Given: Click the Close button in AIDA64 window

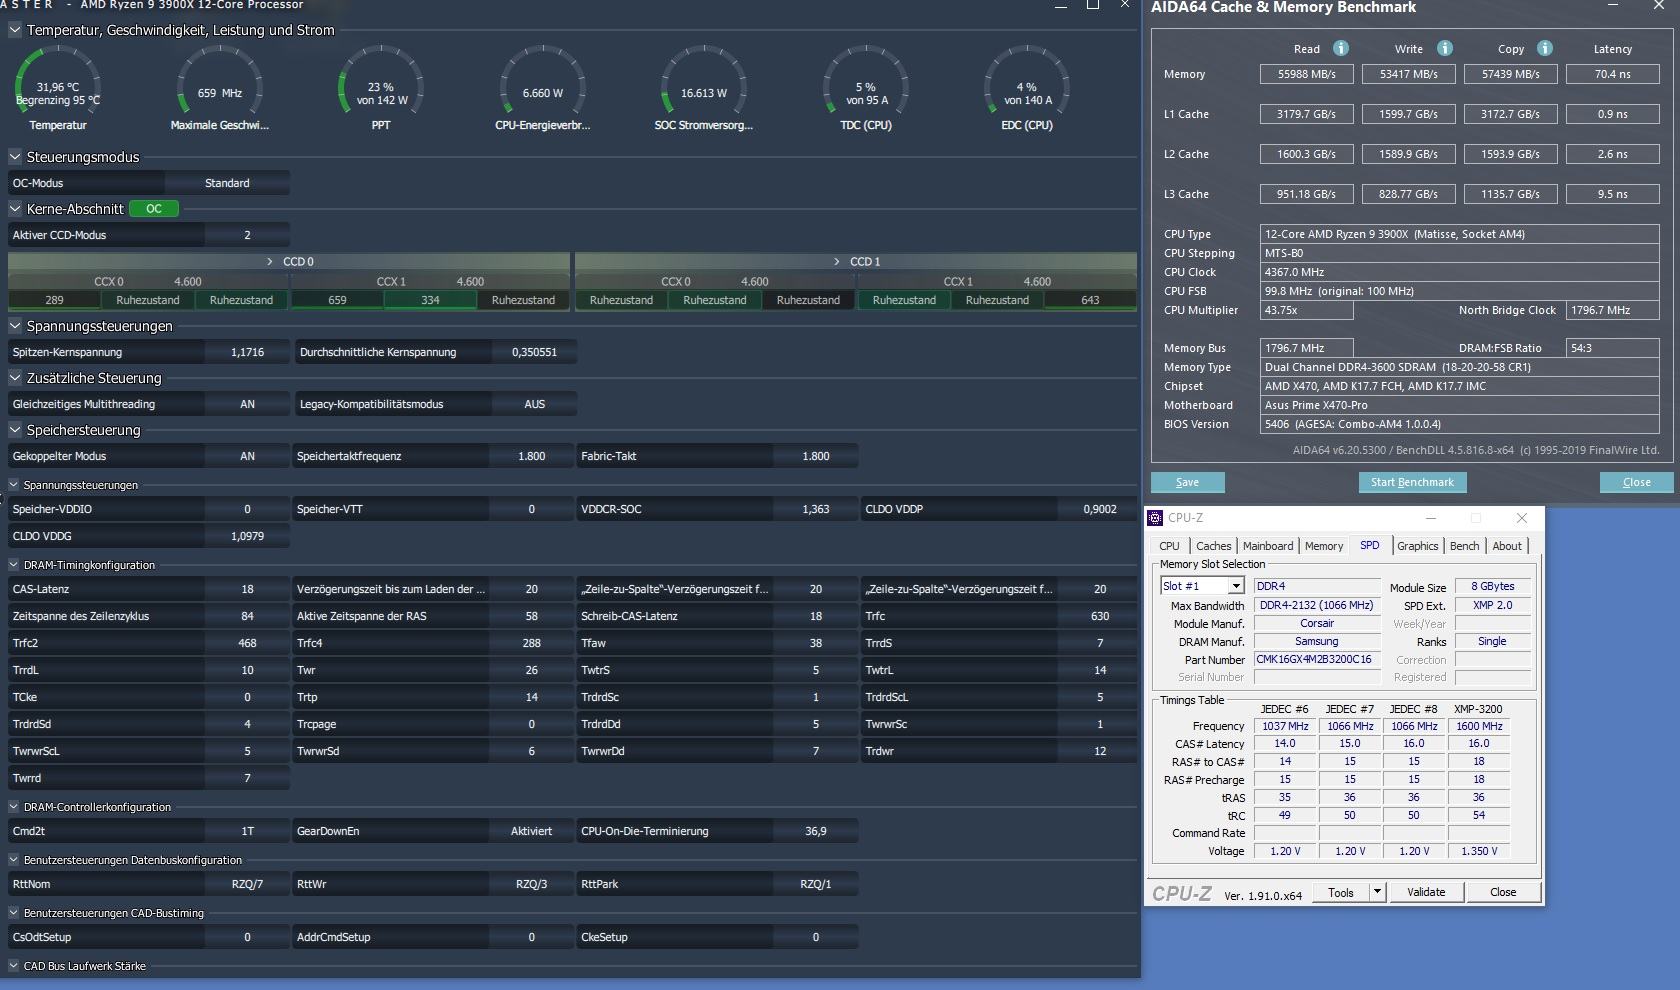Looking at the screenshot, I should [1636, 482].
